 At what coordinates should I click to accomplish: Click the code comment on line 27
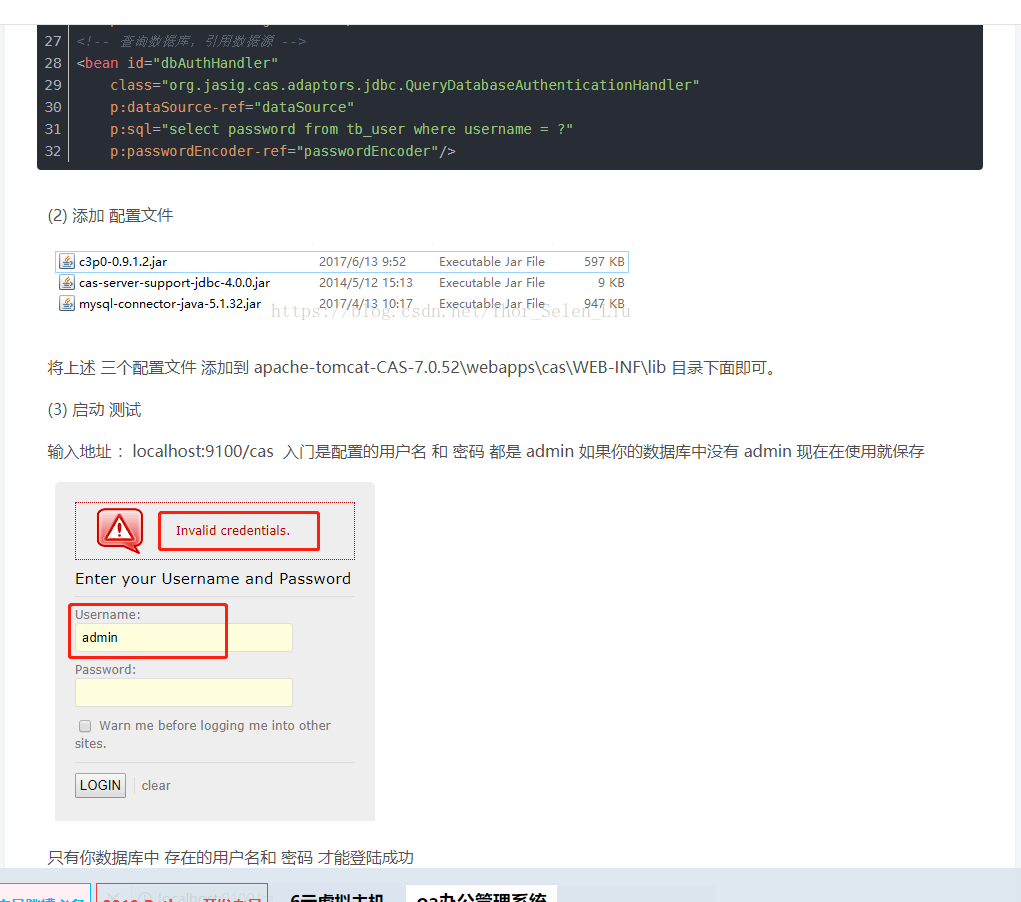pos(191,41)
